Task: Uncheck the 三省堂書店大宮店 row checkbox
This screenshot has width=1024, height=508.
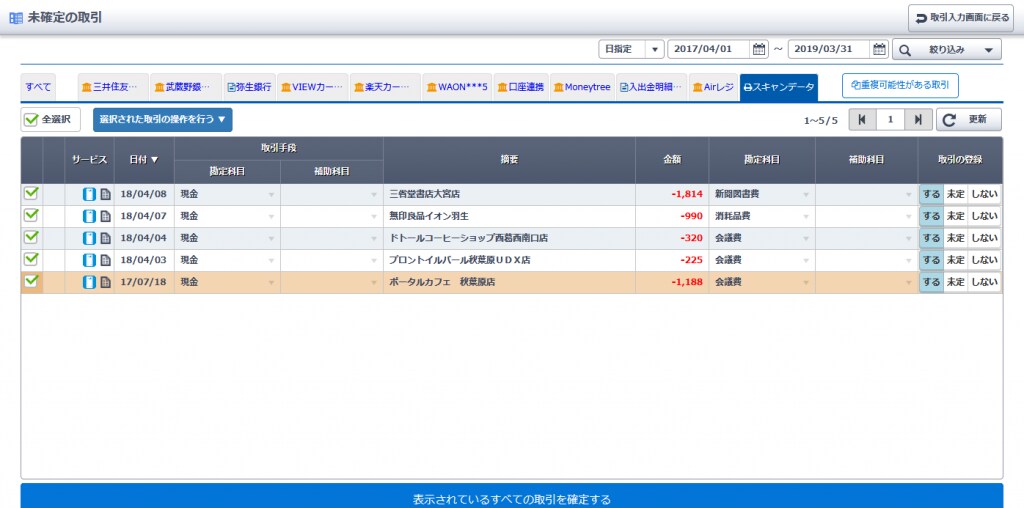Action: (x=31, y=193)
